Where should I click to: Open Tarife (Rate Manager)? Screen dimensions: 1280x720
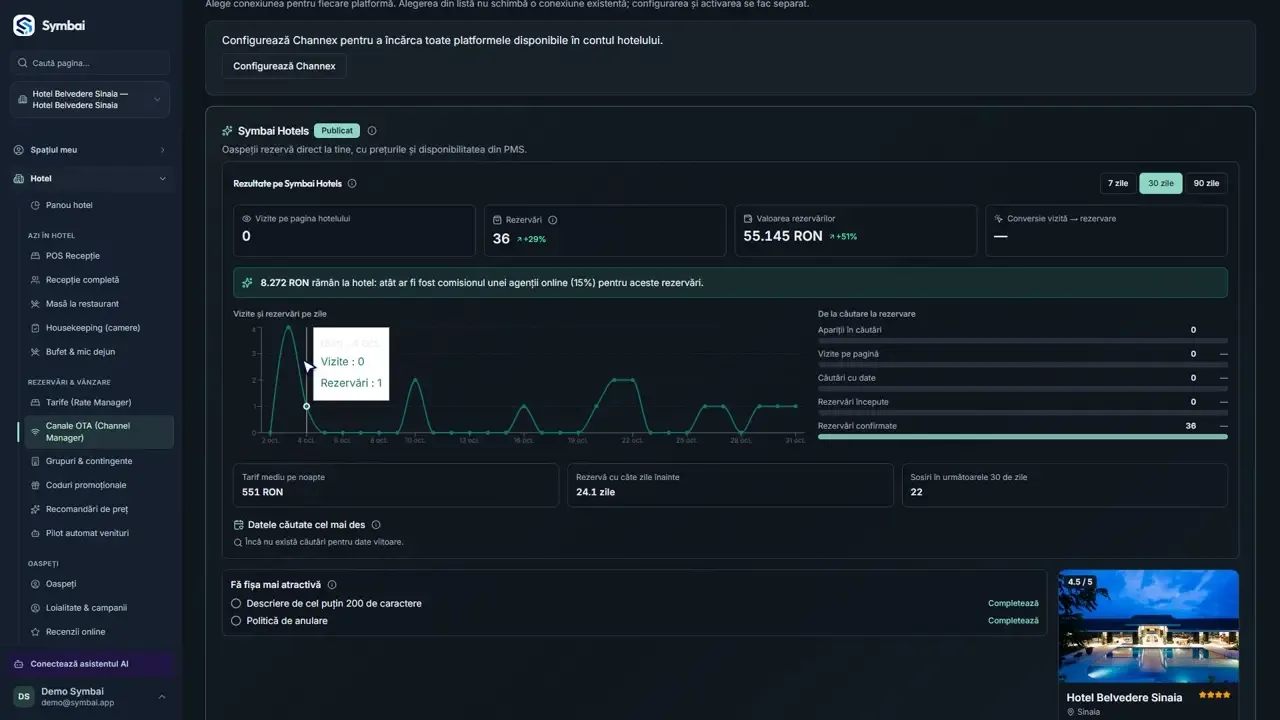(88, 402)
